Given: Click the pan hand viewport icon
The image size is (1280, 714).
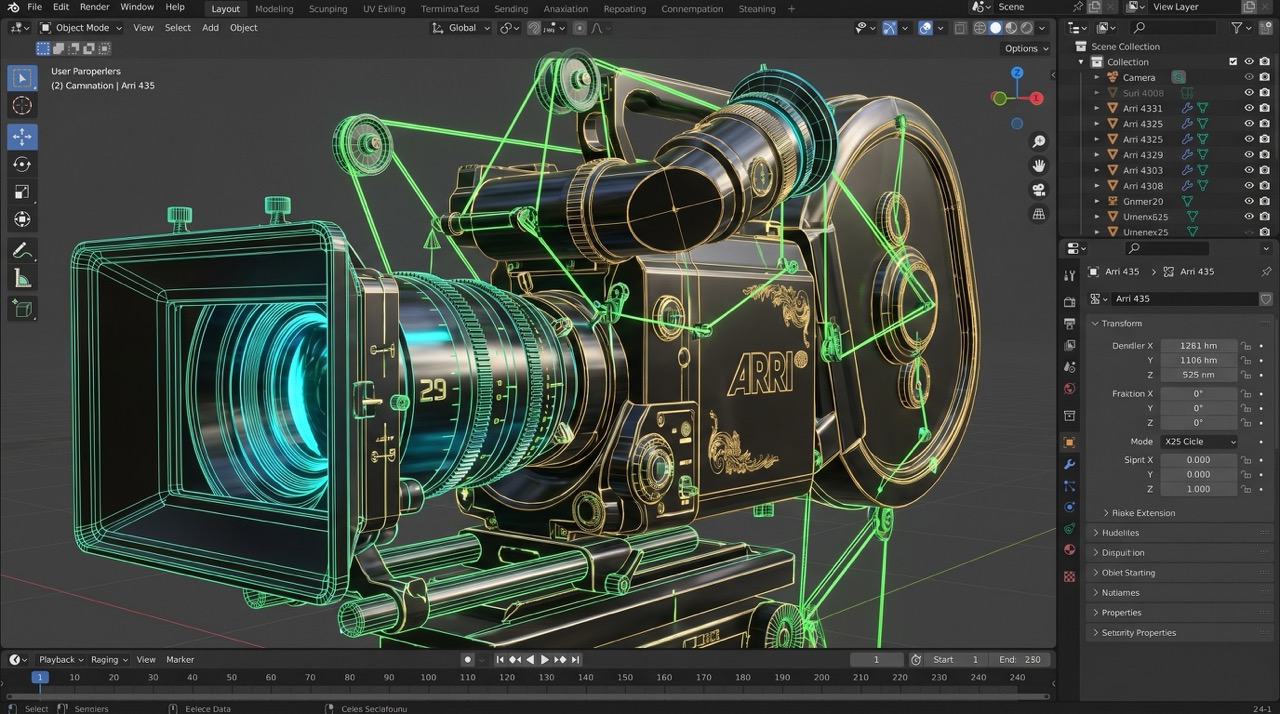Looking at the screenshot, I should click(1039, 166).
